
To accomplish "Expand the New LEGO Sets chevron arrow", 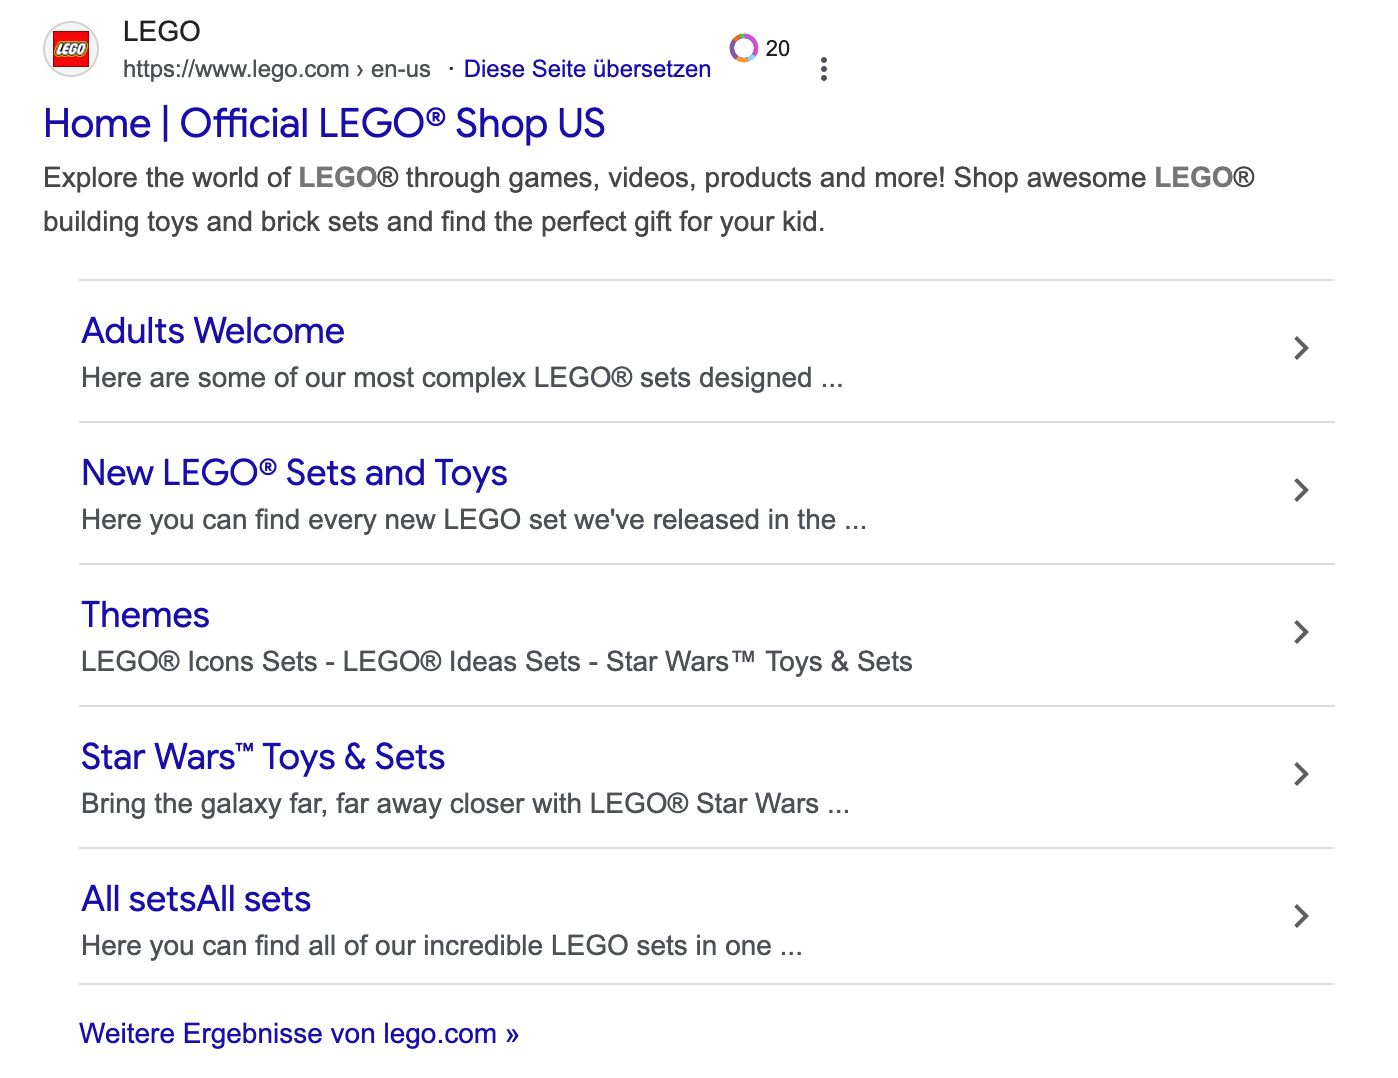I will (1300, 490).
